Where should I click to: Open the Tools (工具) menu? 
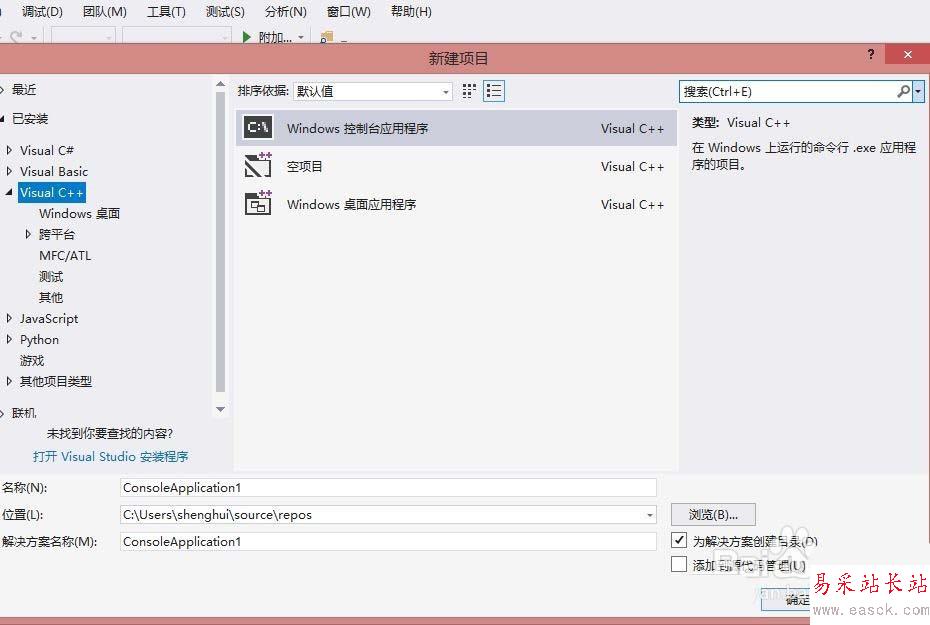(x=166, y=11)
